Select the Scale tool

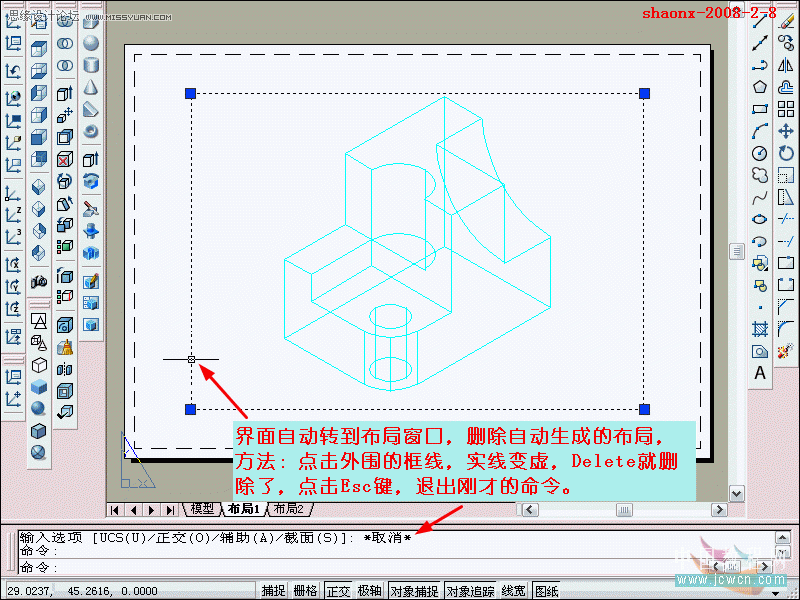click(786, 175)
